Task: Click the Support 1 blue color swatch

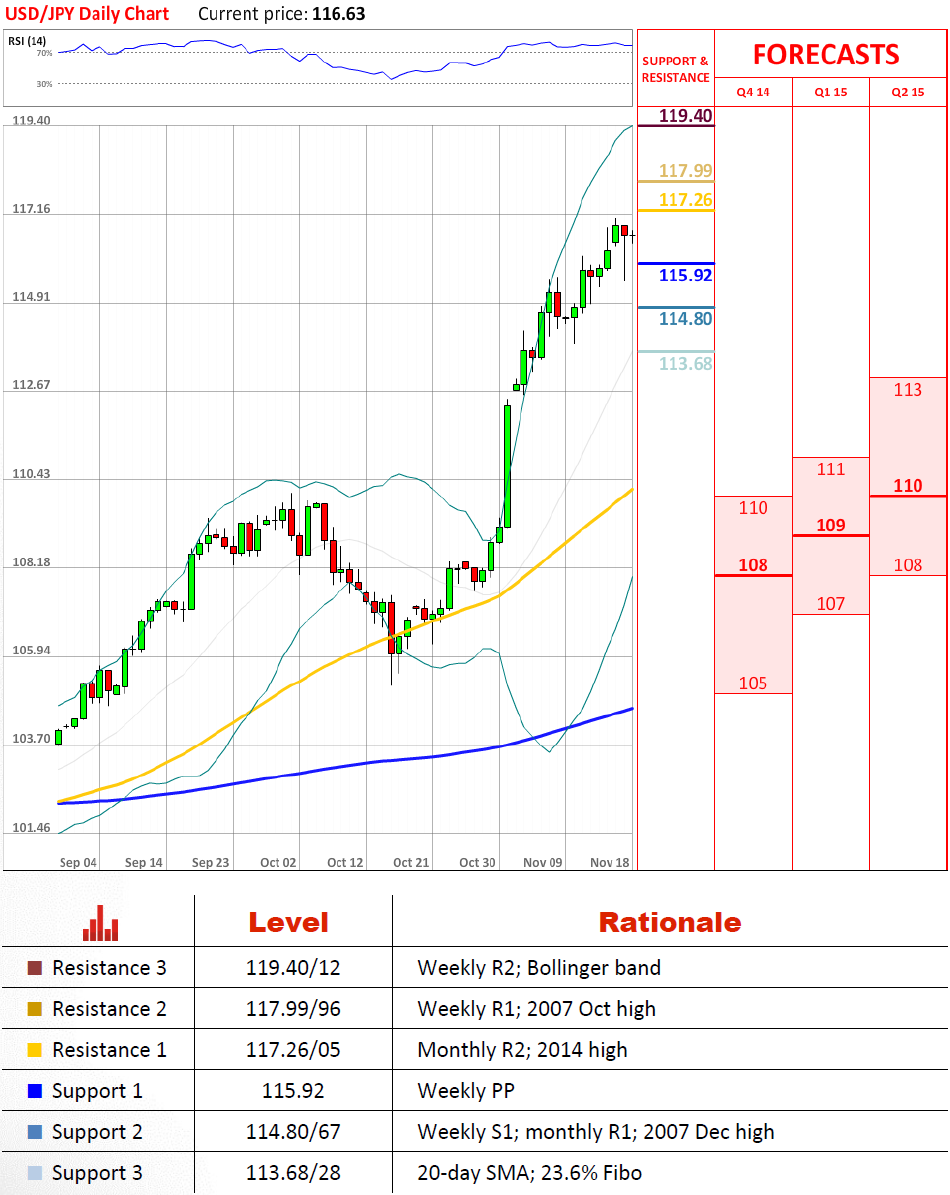Action: (34, 1091)
